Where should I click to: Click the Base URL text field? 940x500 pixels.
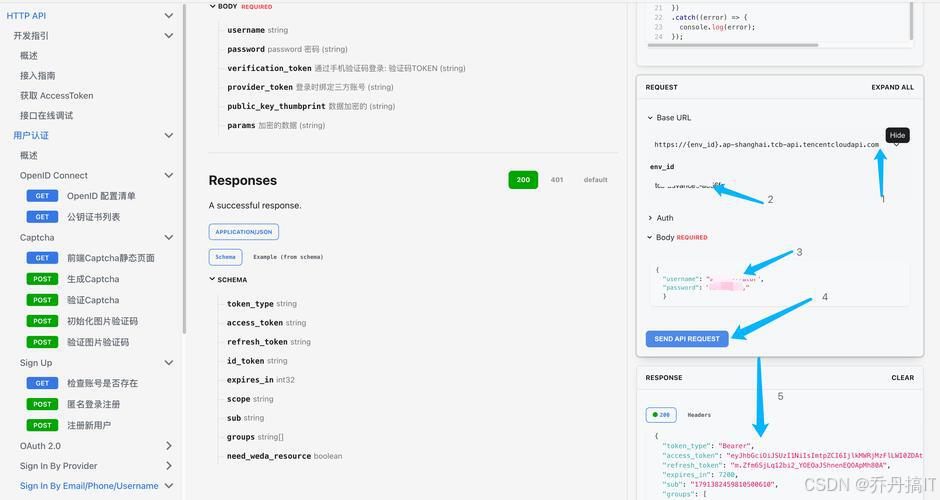click(x=766, y=144)
